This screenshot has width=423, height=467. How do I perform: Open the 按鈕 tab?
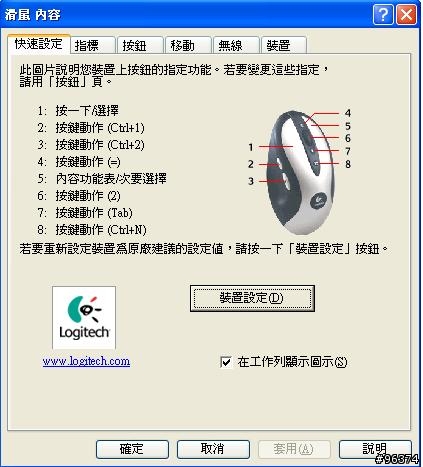click(x=141, y=45)
